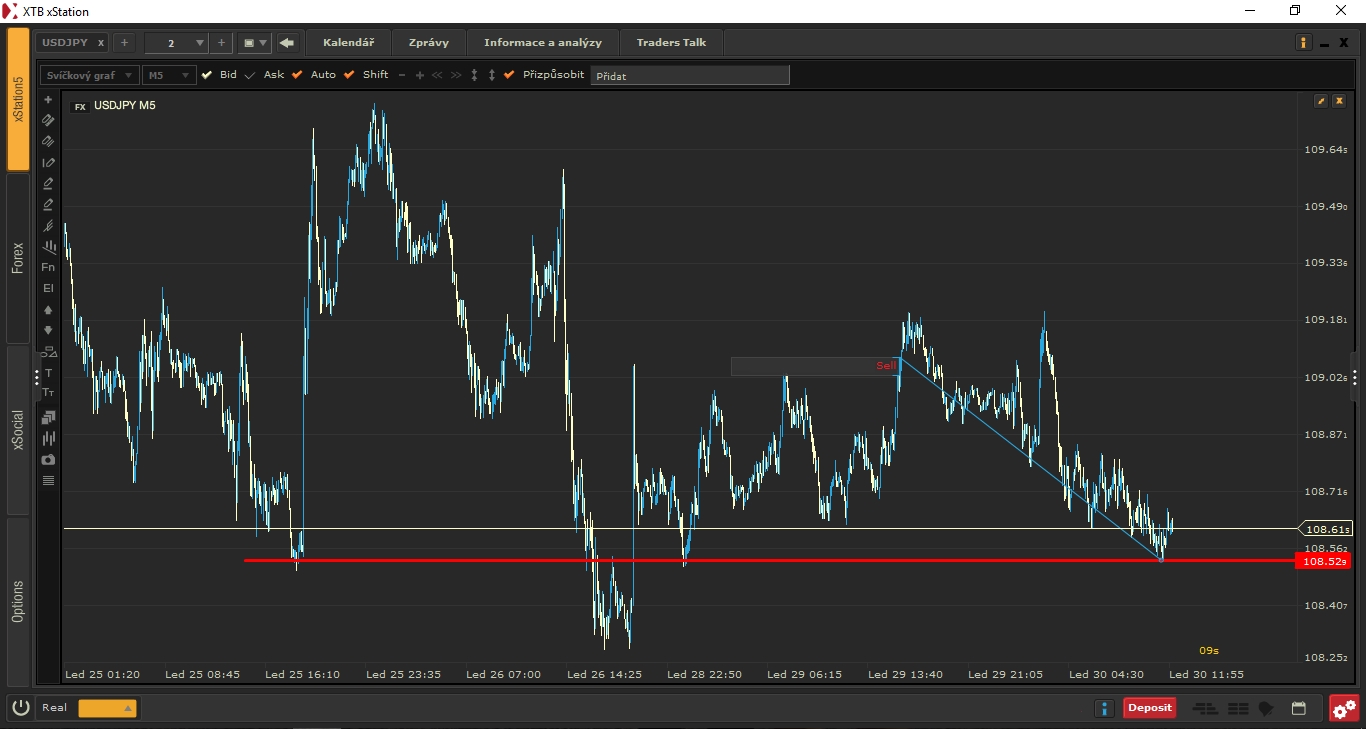Select the up arrow marker tool

[x=48, y=310]
